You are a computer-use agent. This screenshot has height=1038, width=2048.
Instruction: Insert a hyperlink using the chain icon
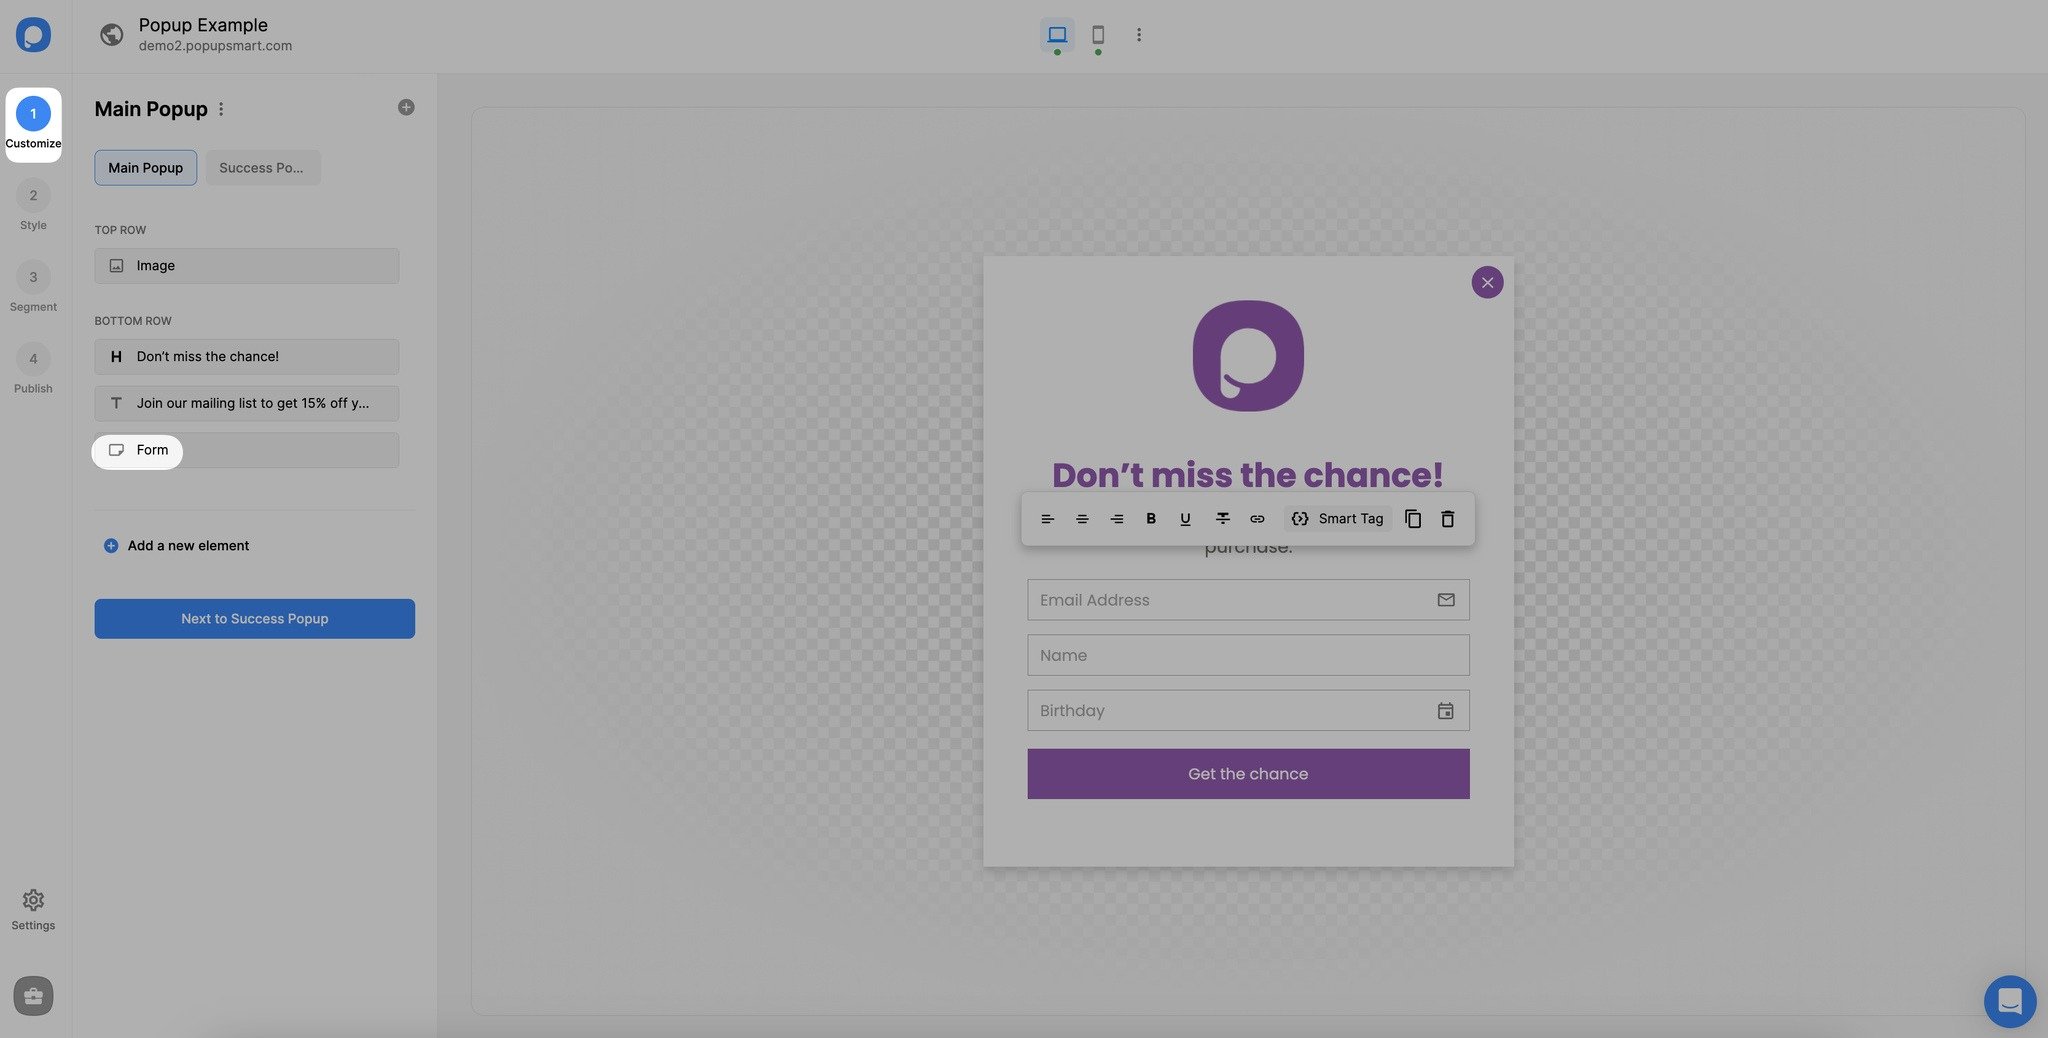pyautogui.click(x=1257, y=518)
